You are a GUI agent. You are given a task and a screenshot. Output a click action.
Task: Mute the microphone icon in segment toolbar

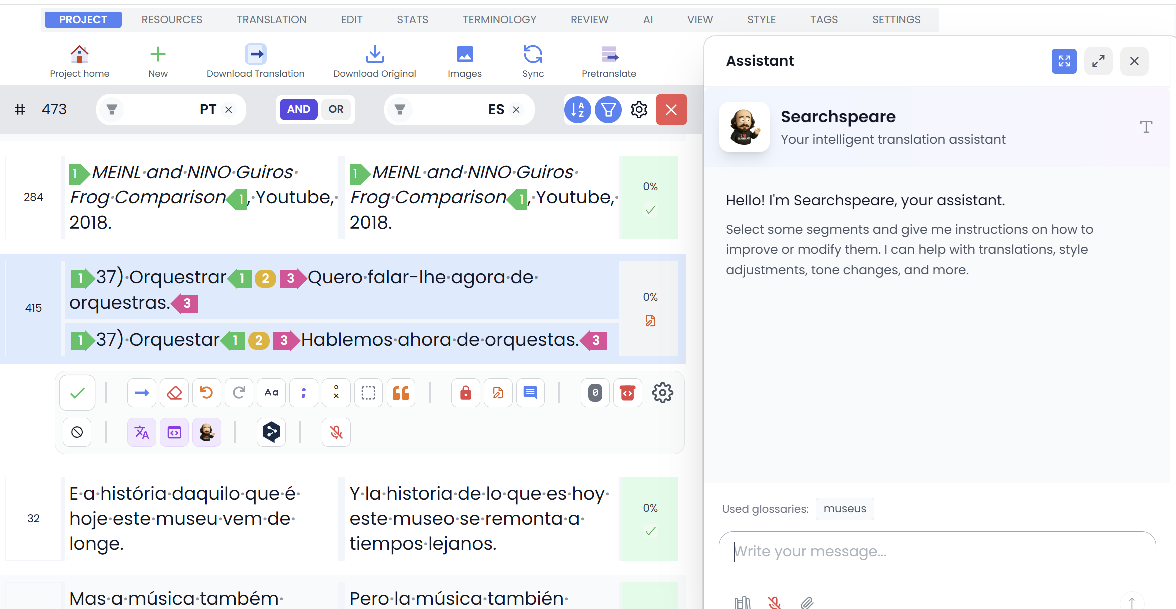[x=335, y=432]
